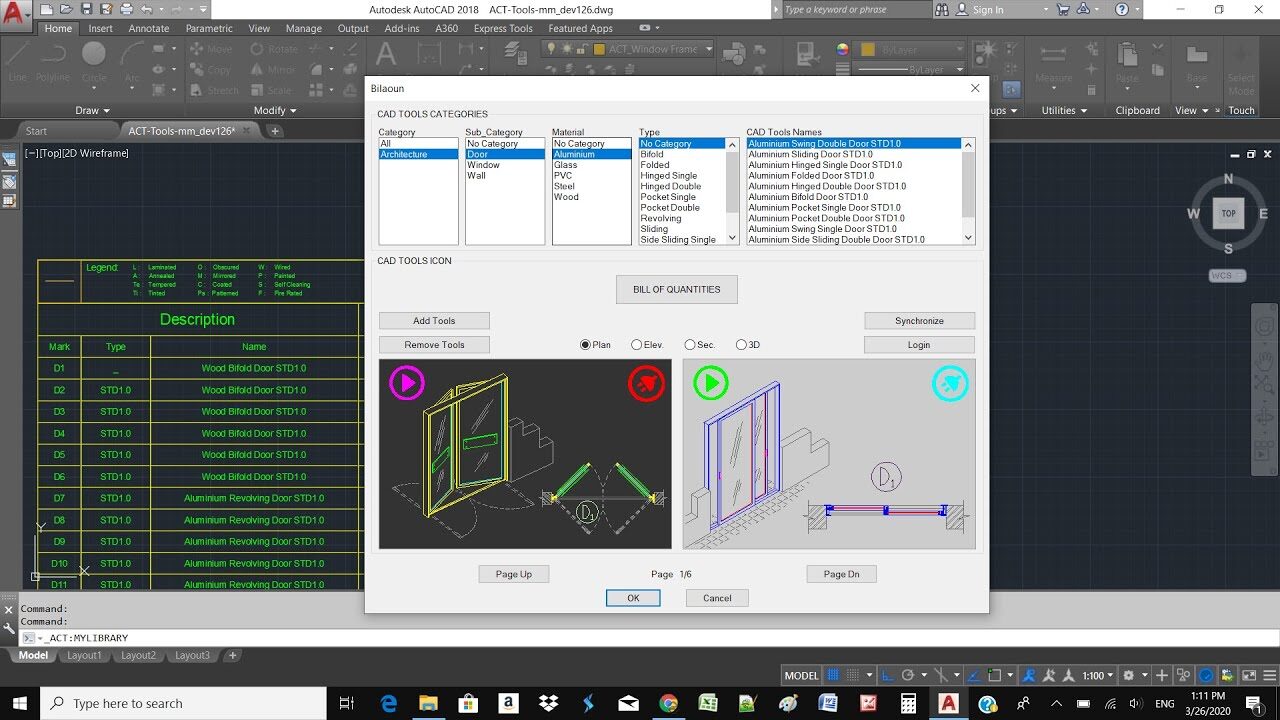1280x720 pixels.
Task: Click the Add Tools button
Action: (434, 321)
